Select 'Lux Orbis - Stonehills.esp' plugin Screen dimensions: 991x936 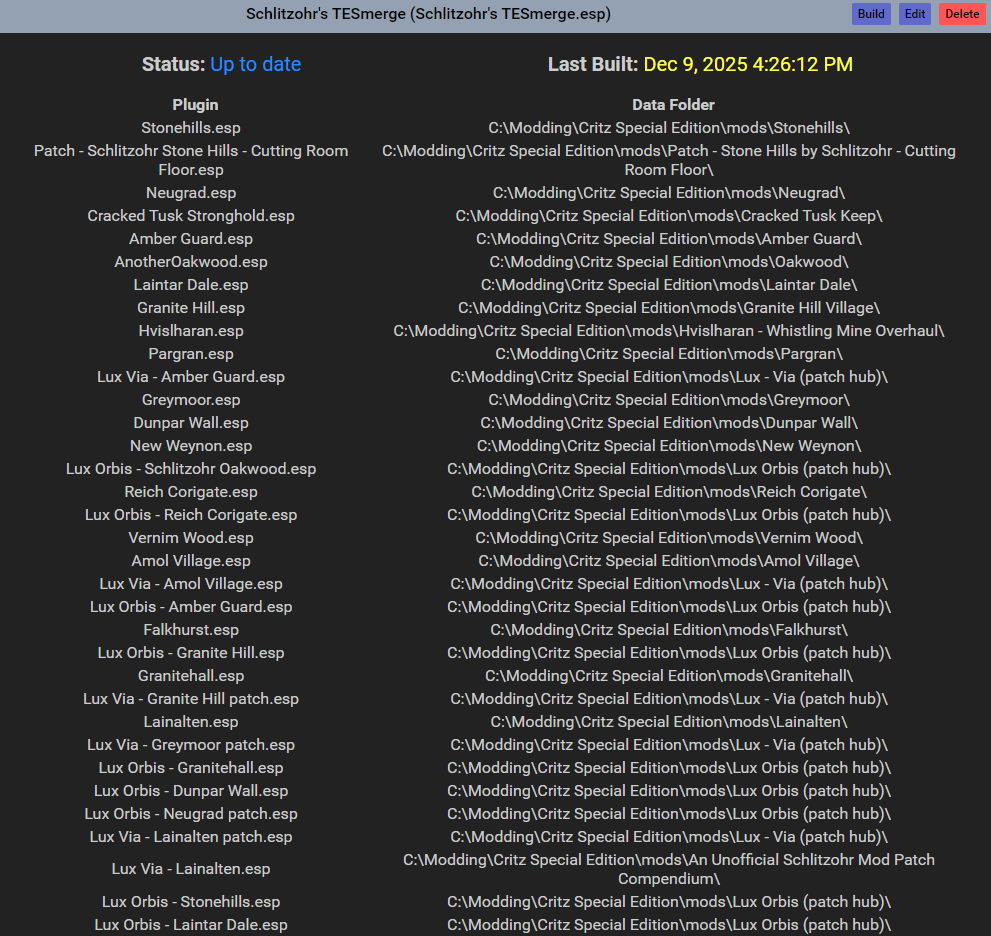(x=191, y=902)
